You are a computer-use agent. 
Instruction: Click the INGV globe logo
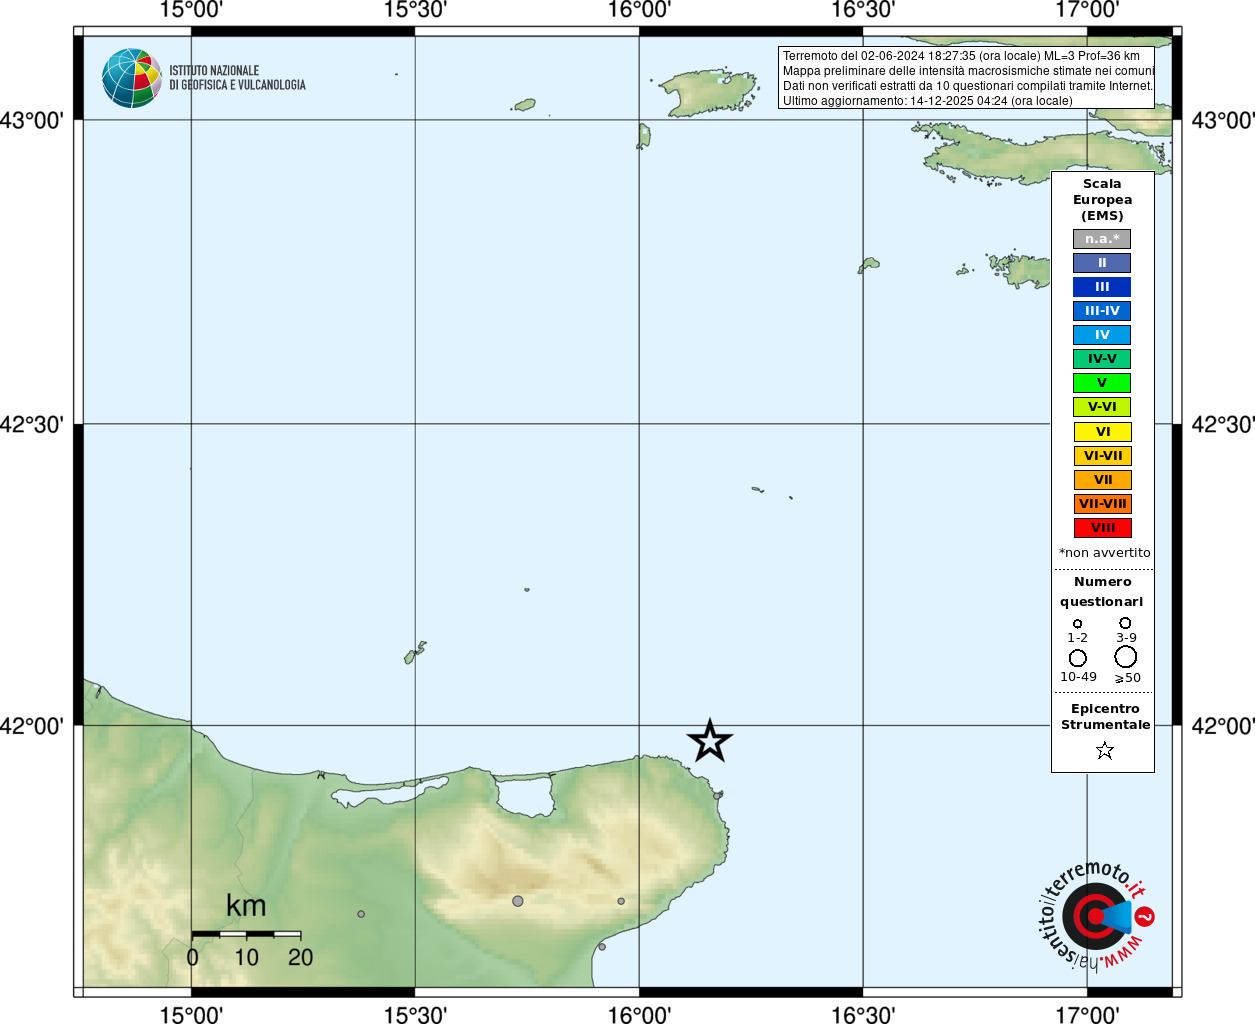(132, 78)
